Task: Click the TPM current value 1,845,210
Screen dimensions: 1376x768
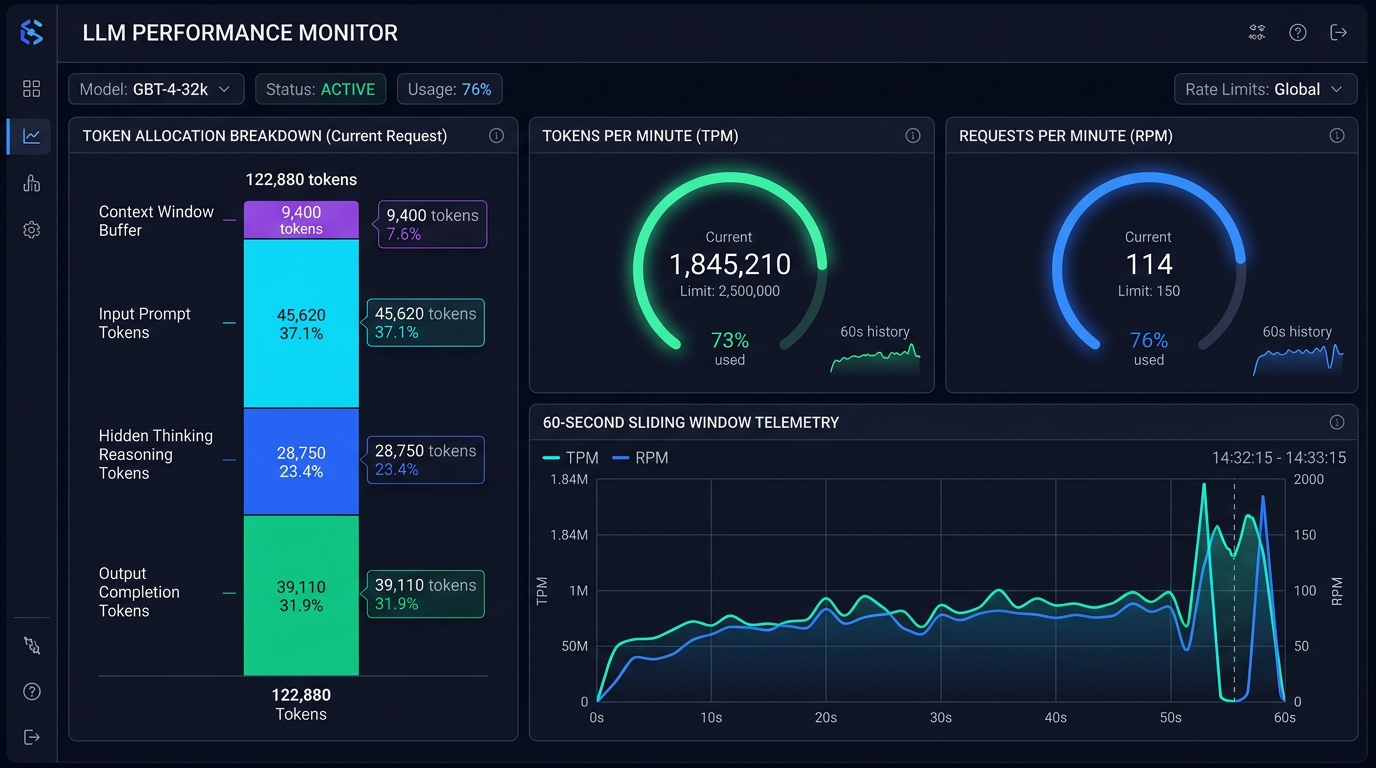Action: [730, 264]
